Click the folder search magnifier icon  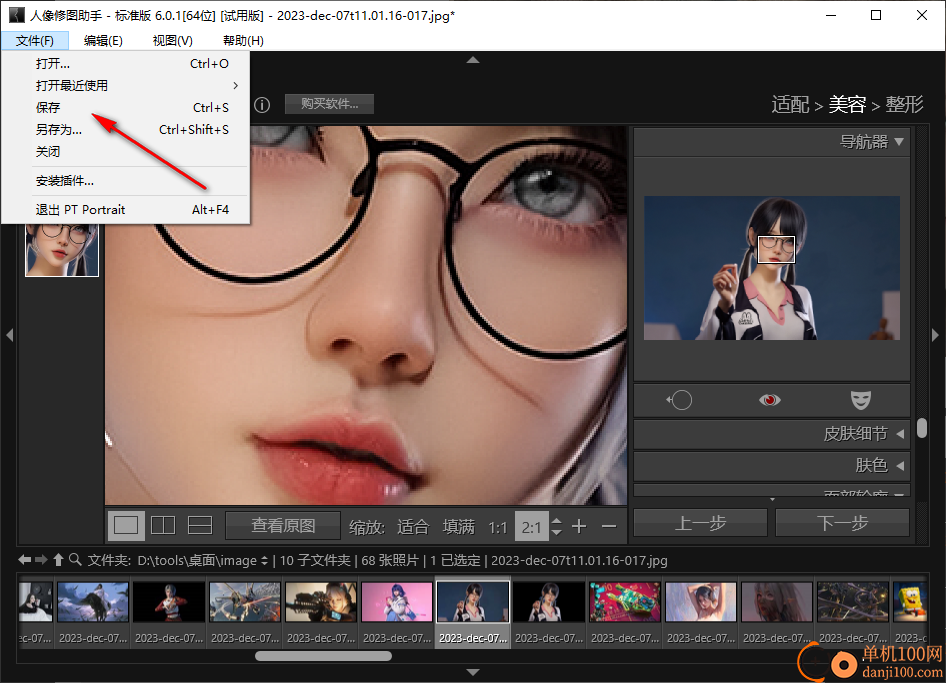[x=75, y=560]
